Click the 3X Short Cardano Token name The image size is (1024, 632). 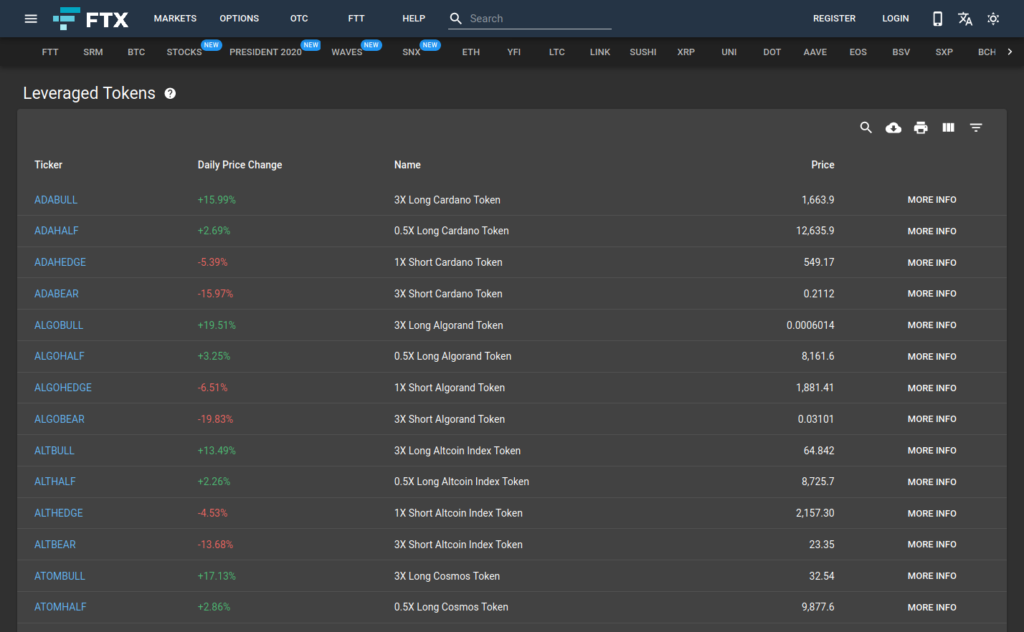(448, 294)
